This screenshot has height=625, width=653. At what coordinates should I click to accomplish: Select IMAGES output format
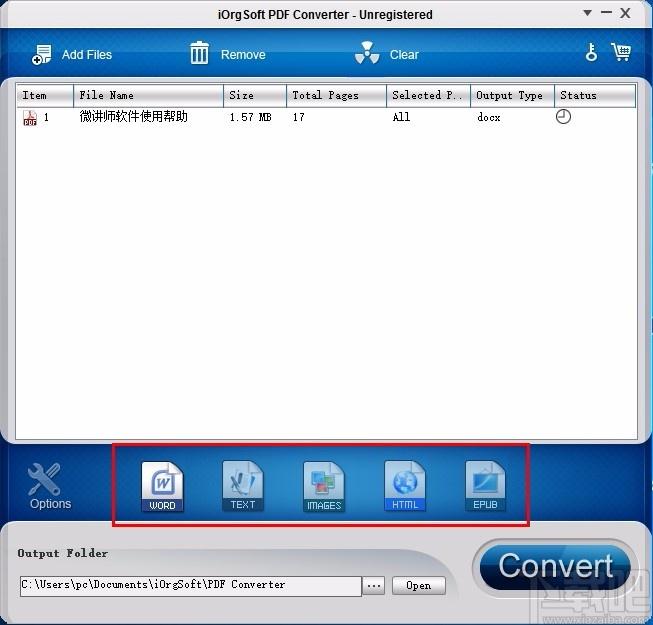(324, 486)
